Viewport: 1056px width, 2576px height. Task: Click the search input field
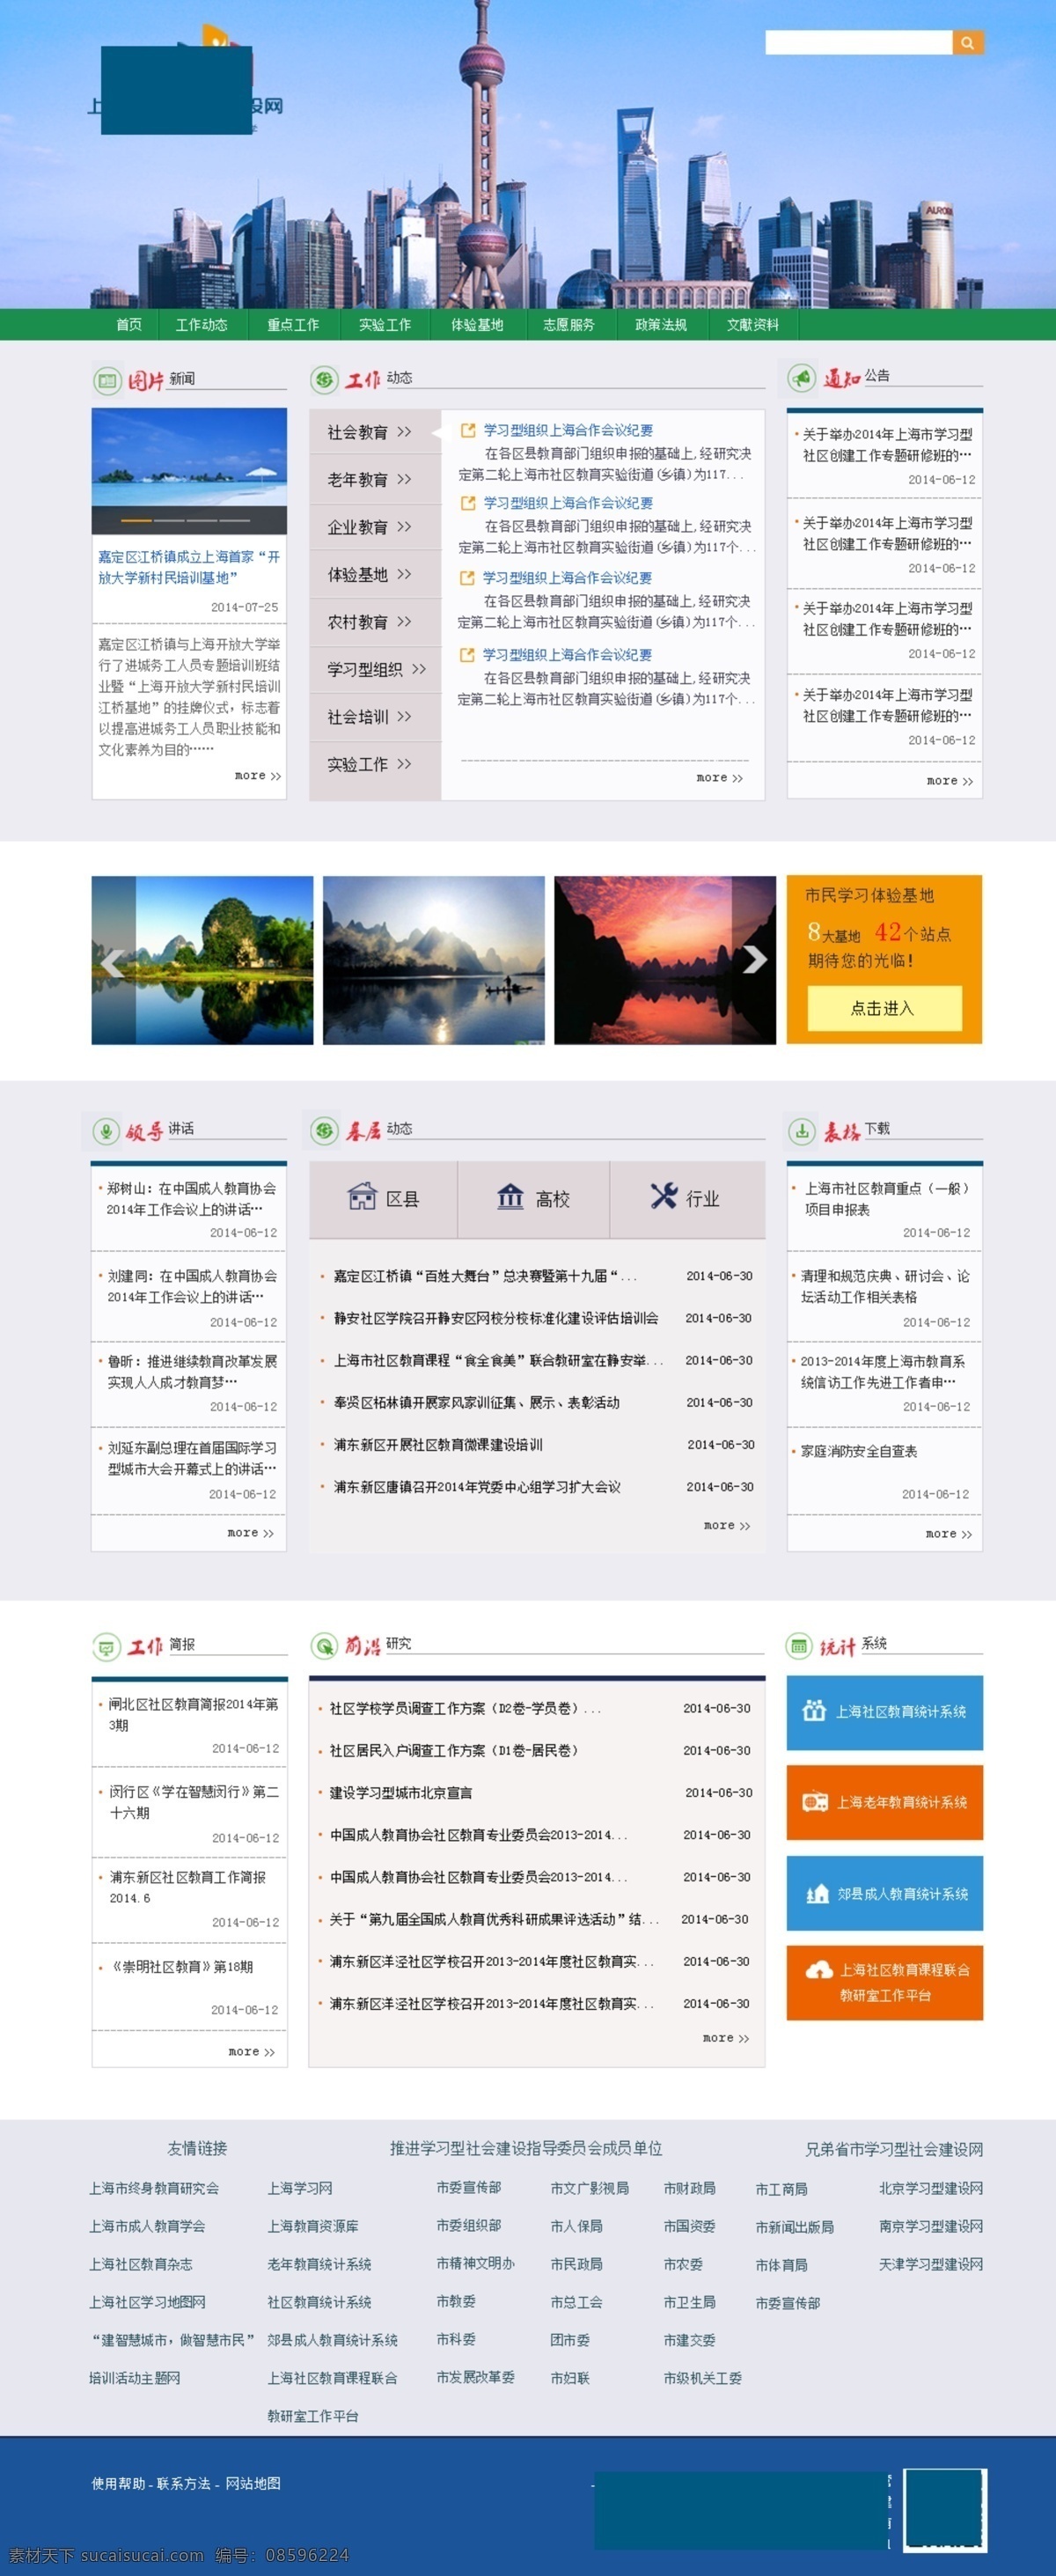(x=858, y=42)
